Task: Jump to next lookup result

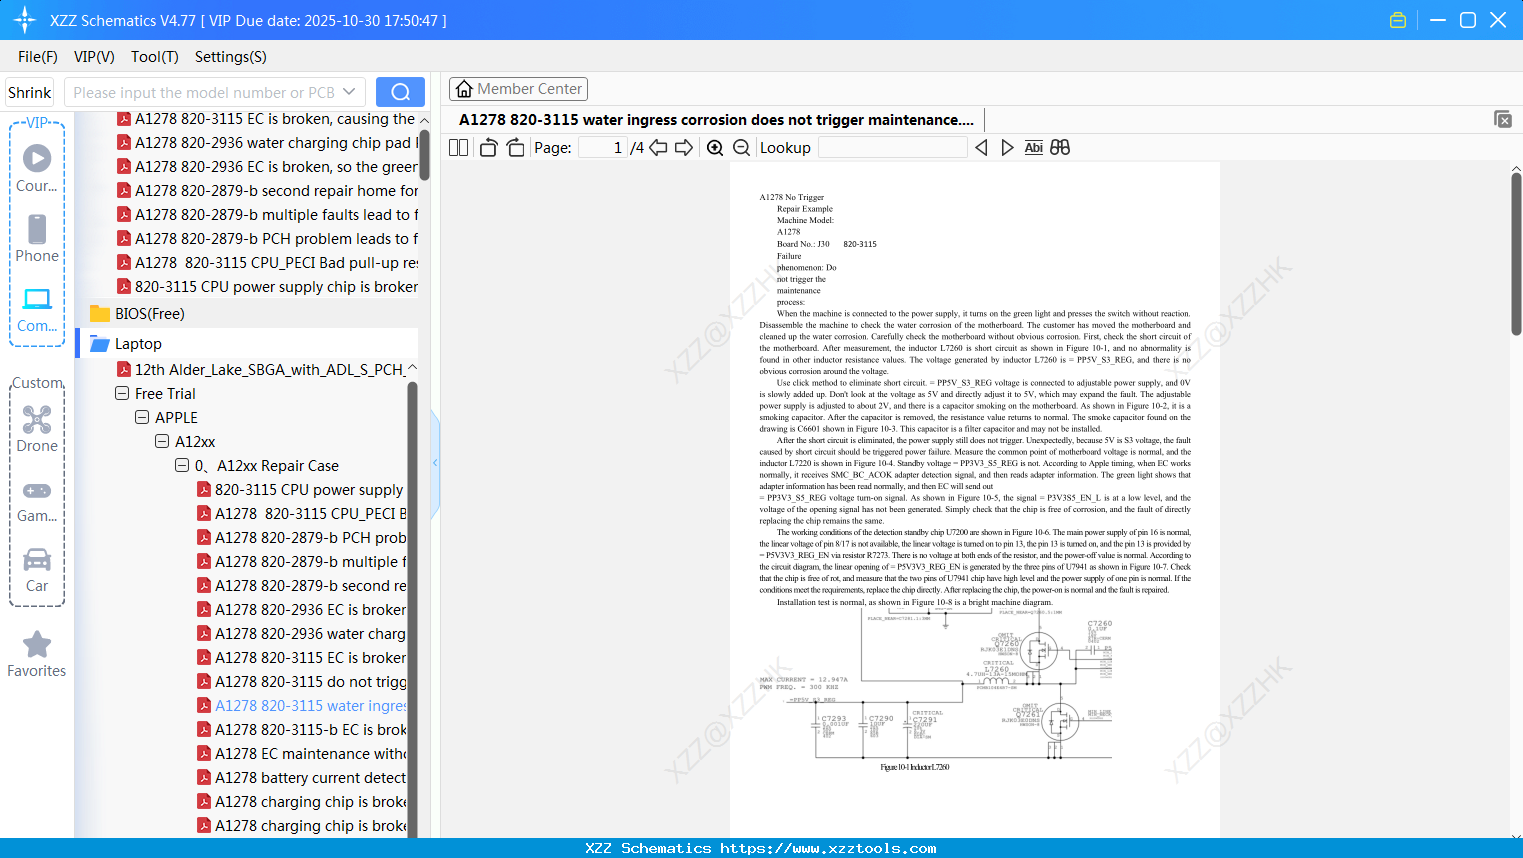Action: [1007, 148]
